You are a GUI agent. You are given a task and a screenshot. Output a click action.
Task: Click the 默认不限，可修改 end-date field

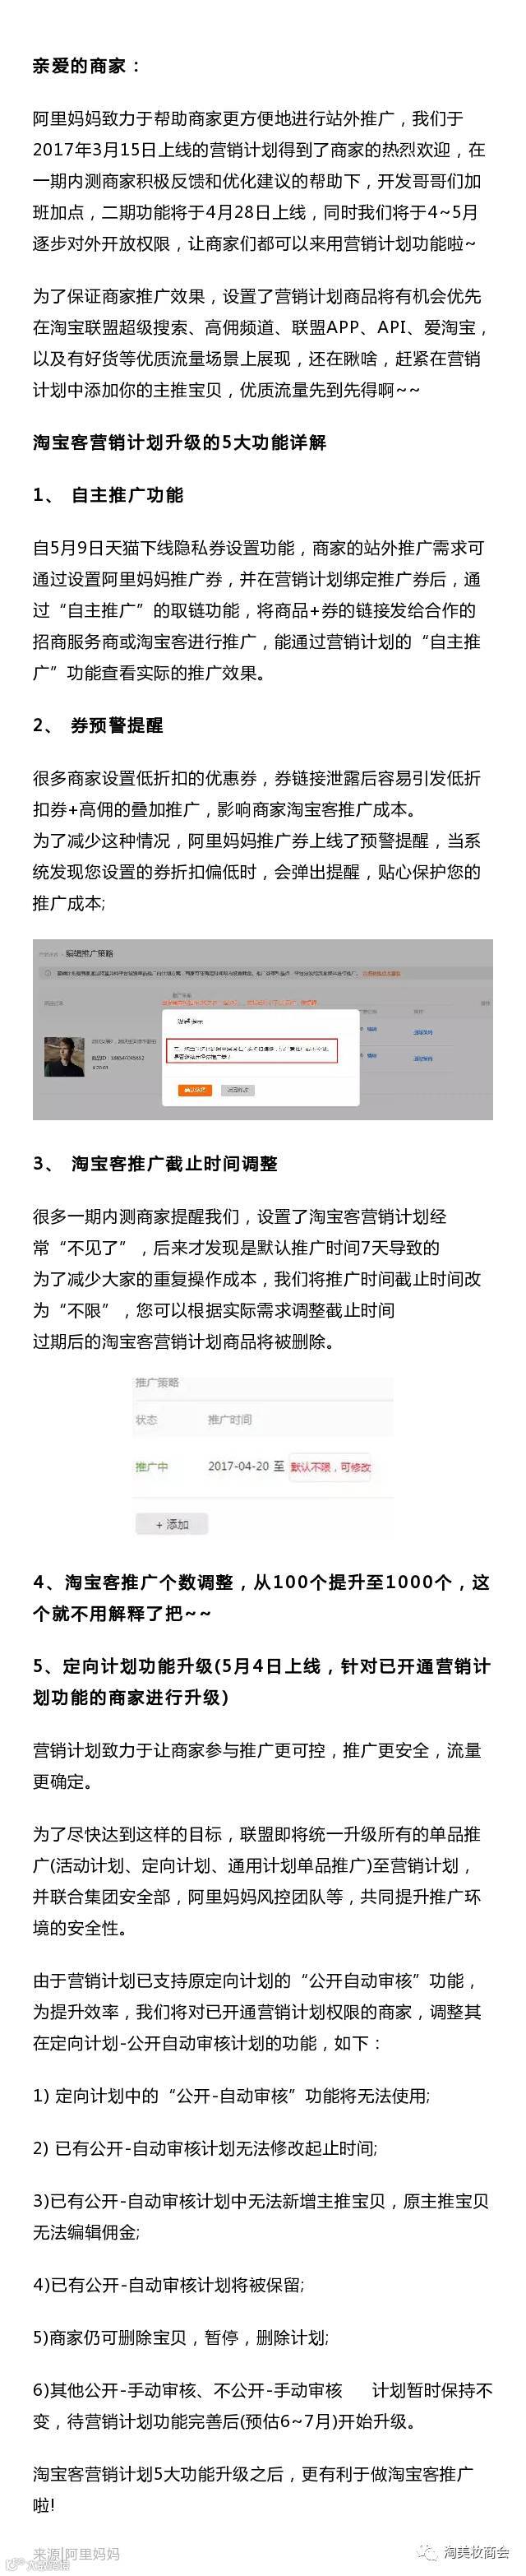click(x=330, y=1467)
